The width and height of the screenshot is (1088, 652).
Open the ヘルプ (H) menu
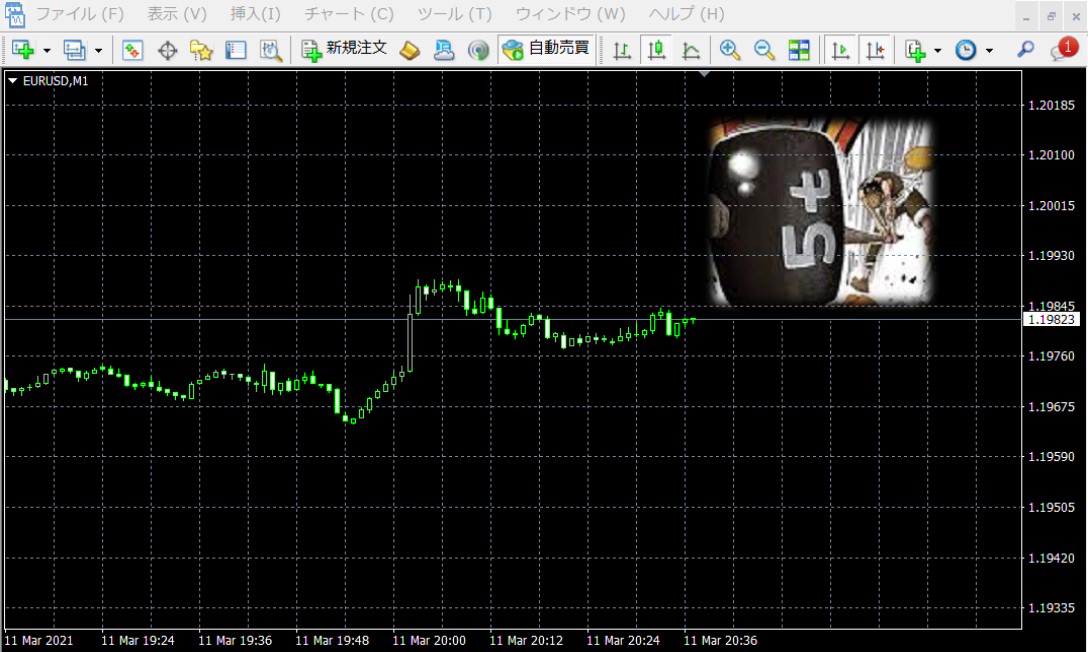(686, 14)
